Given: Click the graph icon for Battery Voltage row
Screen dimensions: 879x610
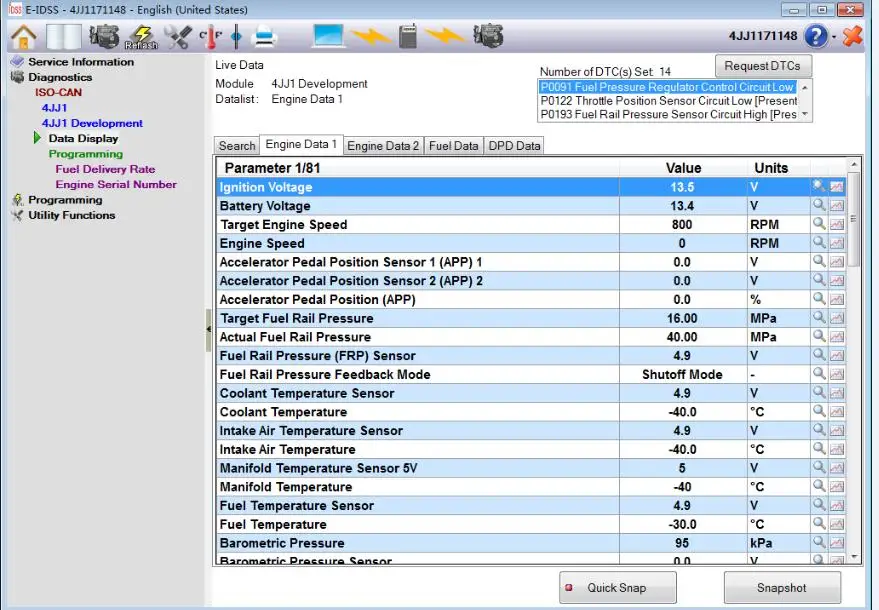Looking at the screenshot, I should point(837,206).
